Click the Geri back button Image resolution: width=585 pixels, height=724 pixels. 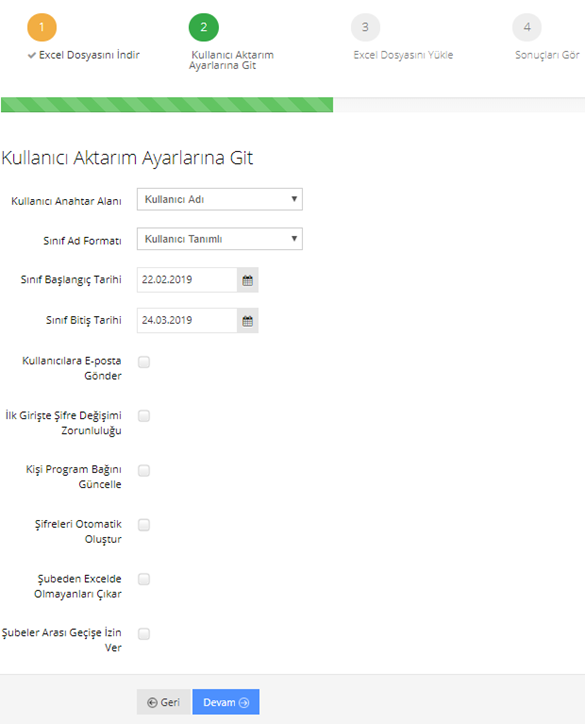163,702
